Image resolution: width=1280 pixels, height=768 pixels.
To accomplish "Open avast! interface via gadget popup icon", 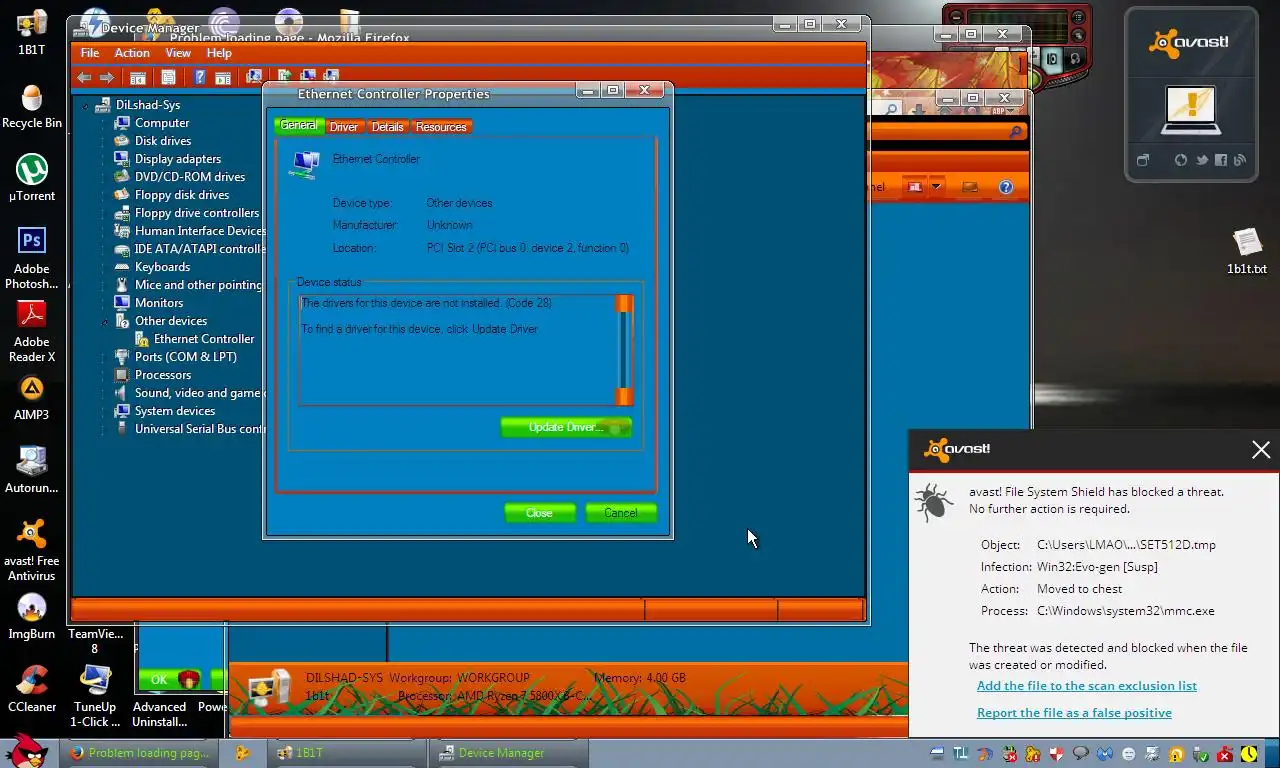I will [1143, 160].
